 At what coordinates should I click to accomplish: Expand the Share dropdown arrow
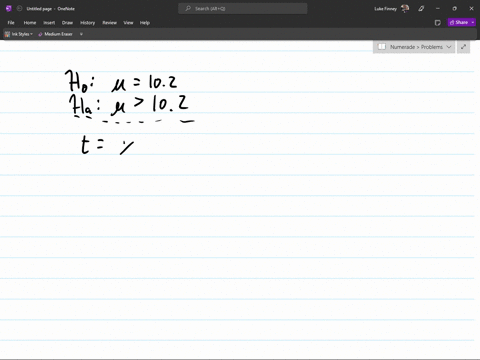click(473, 22)
